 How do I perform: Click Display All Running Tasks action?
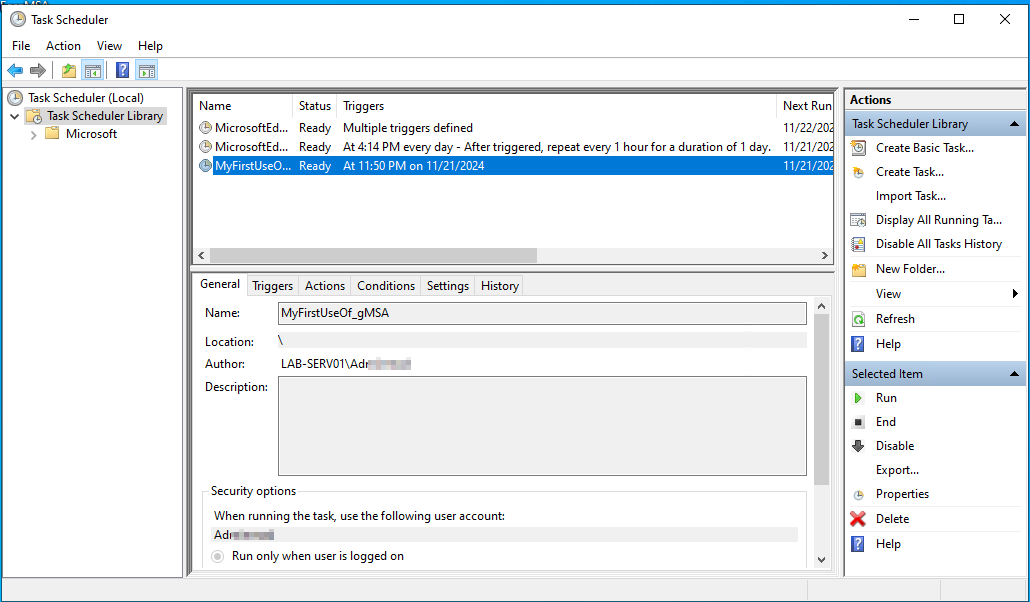[x=938, y=220]
